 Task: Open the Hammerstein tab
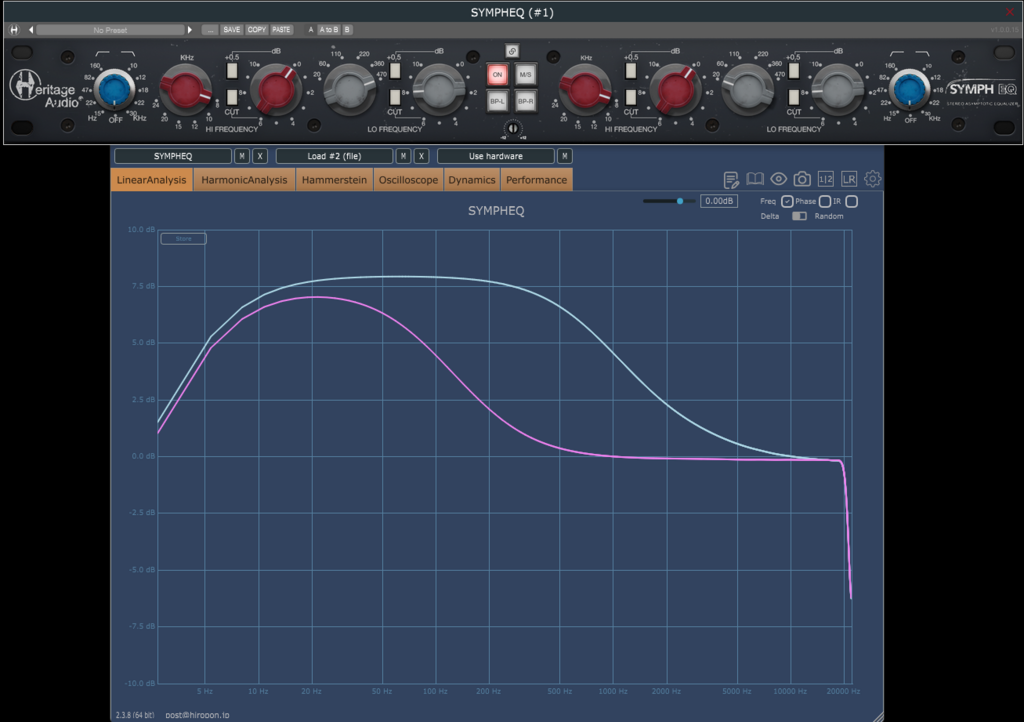[334, 180]
